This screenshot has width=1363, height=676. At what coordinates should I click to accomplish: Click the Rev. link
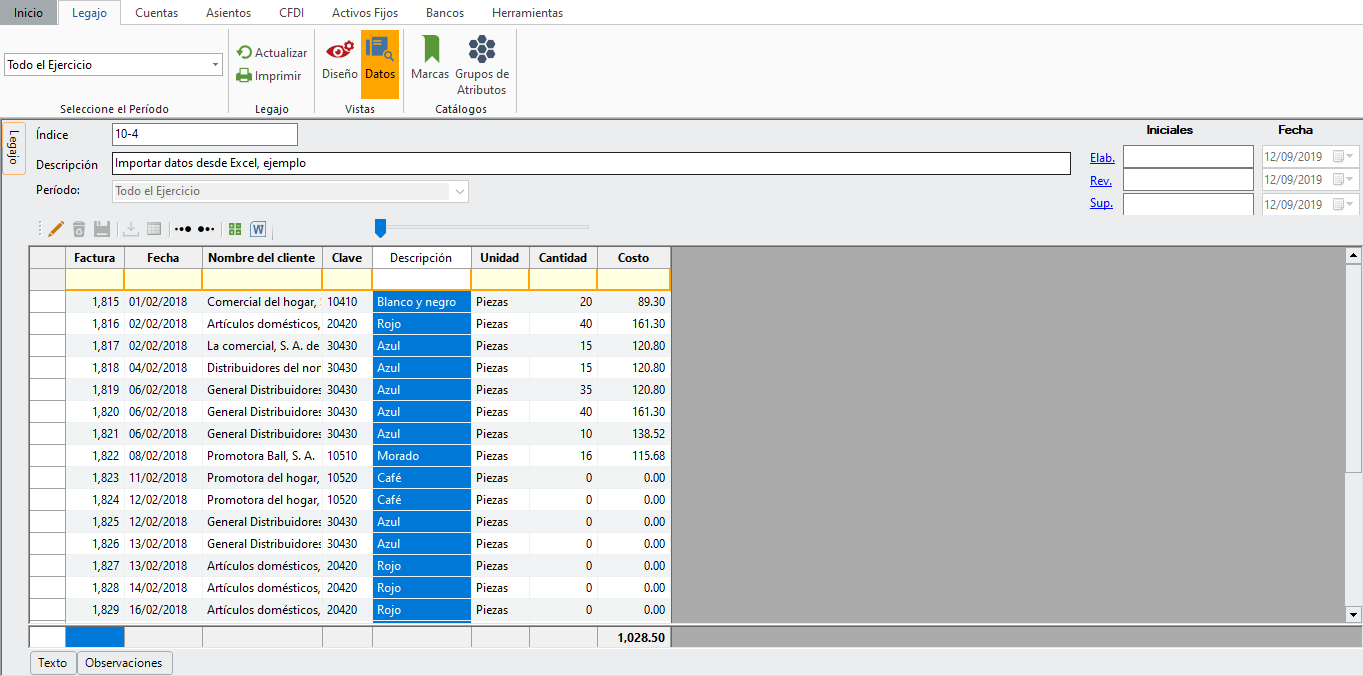(x=1100, y=181)
